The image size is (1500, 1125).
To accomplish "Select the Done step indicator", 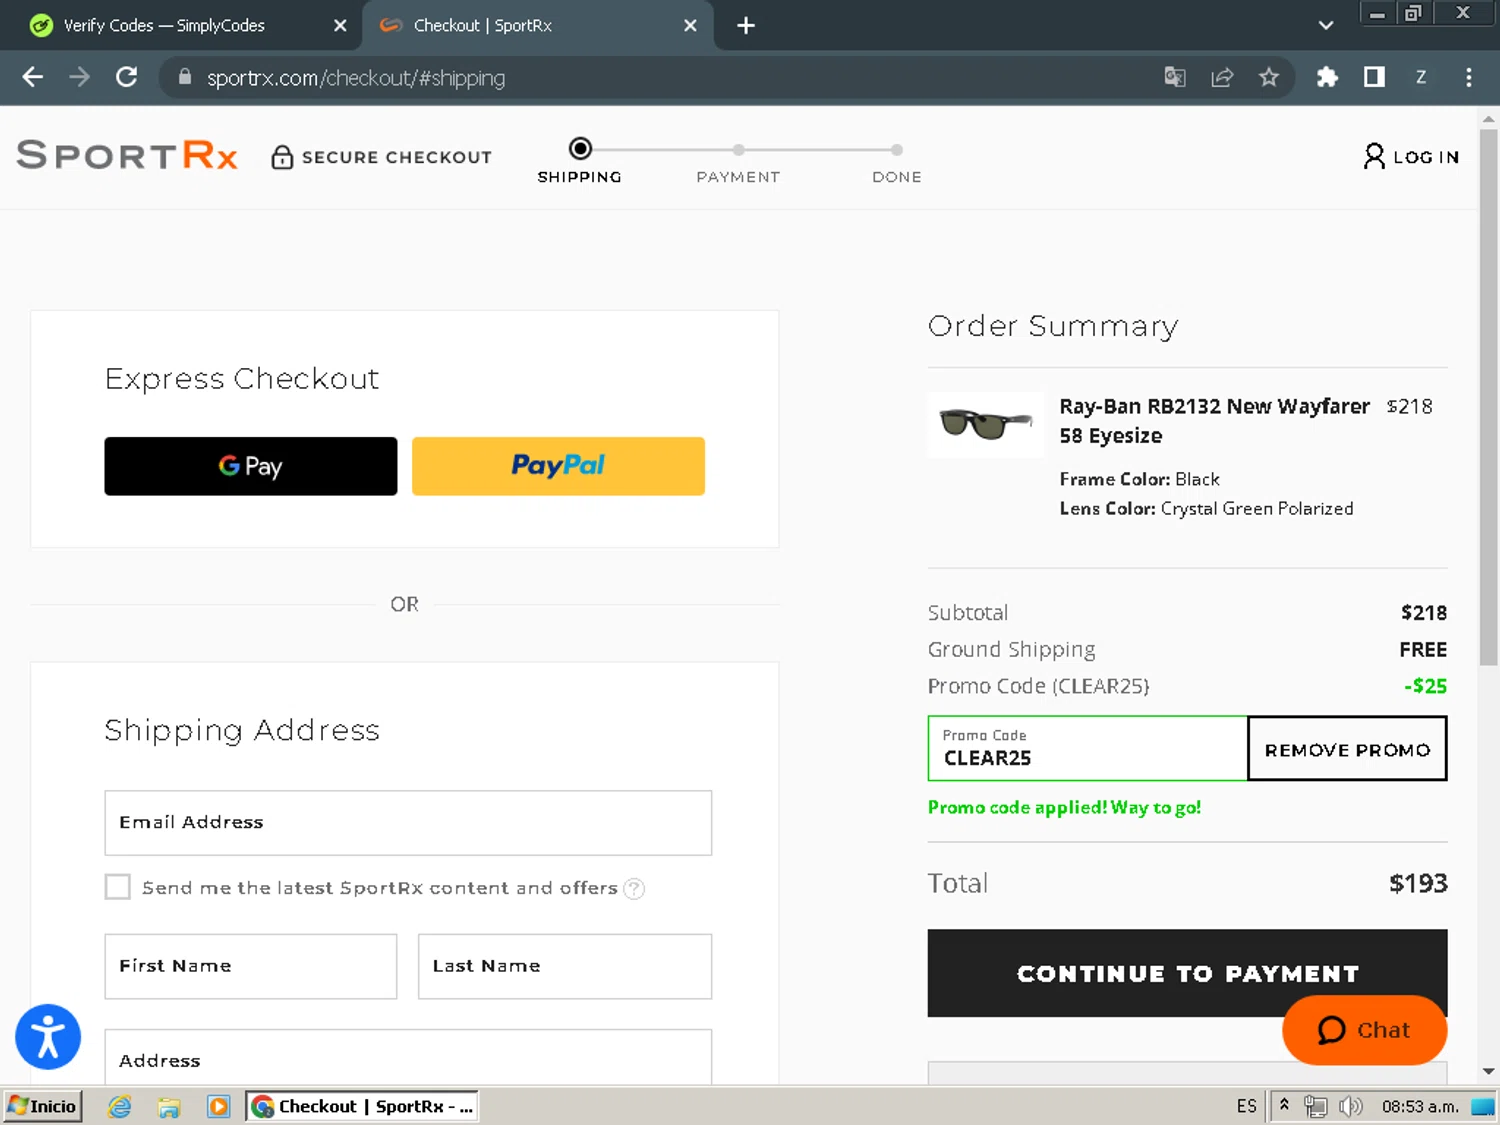I will [x=897, y=165].
